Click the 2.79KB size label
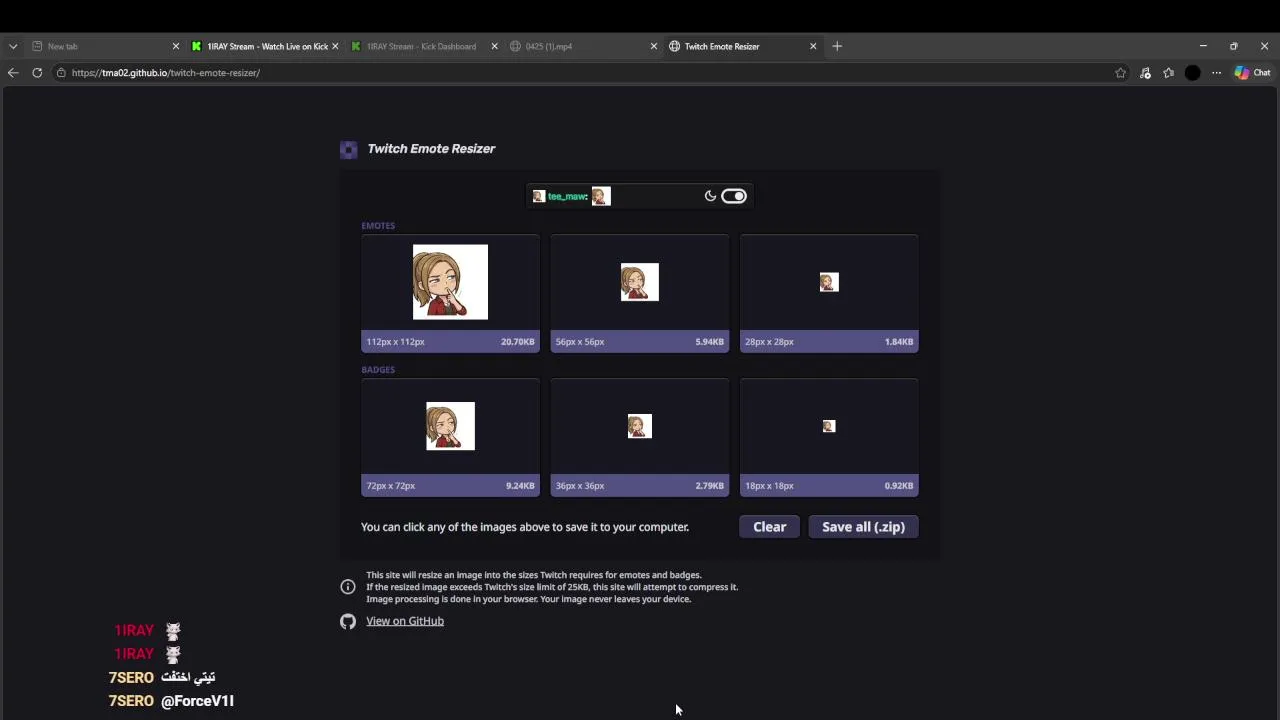This screenshot has height=720, width=1280. point(709,486)
